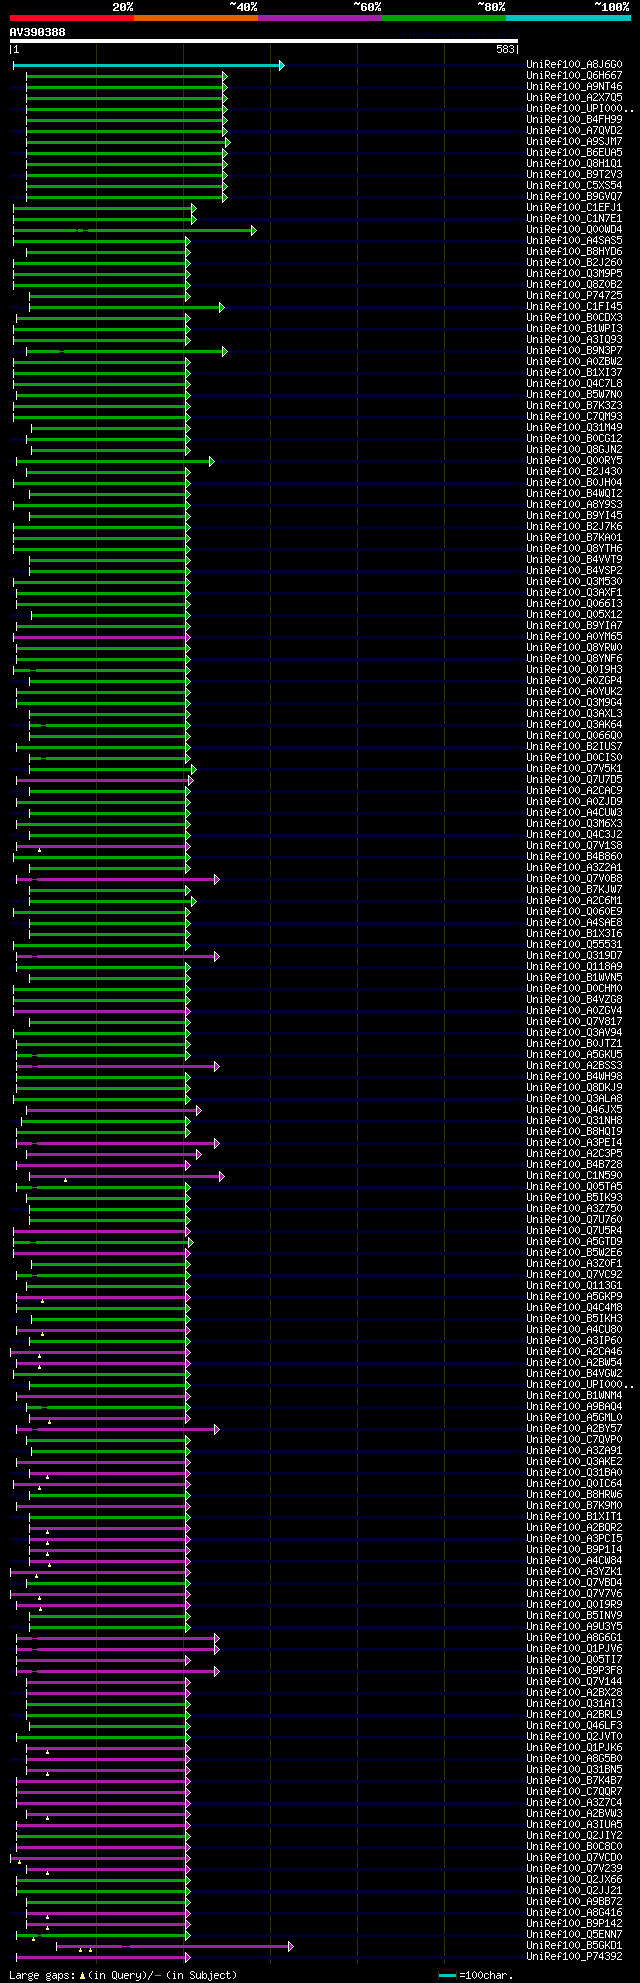Click the green alignment bar for C1FI45

(127, 307)
